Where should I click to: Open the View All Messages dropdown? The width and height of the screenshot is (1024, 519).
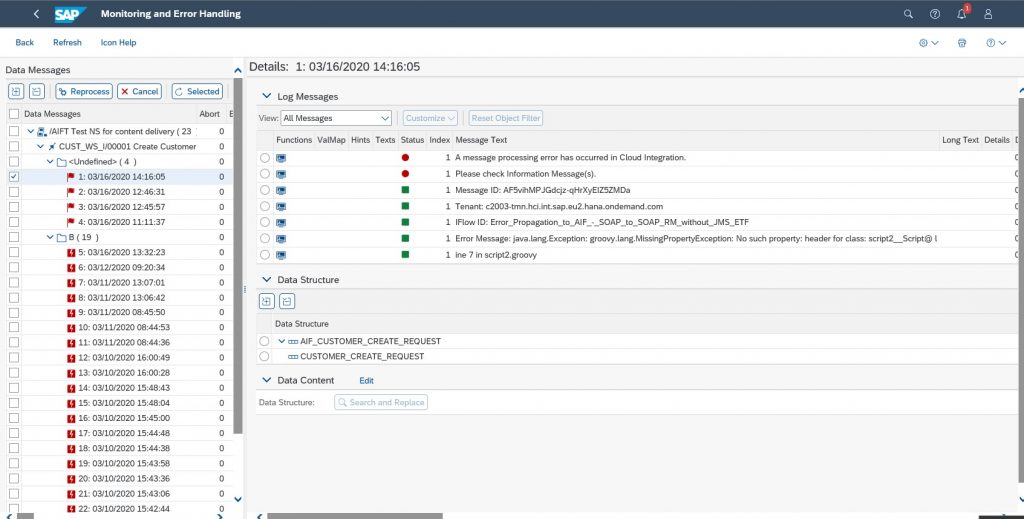pos(336,118)
